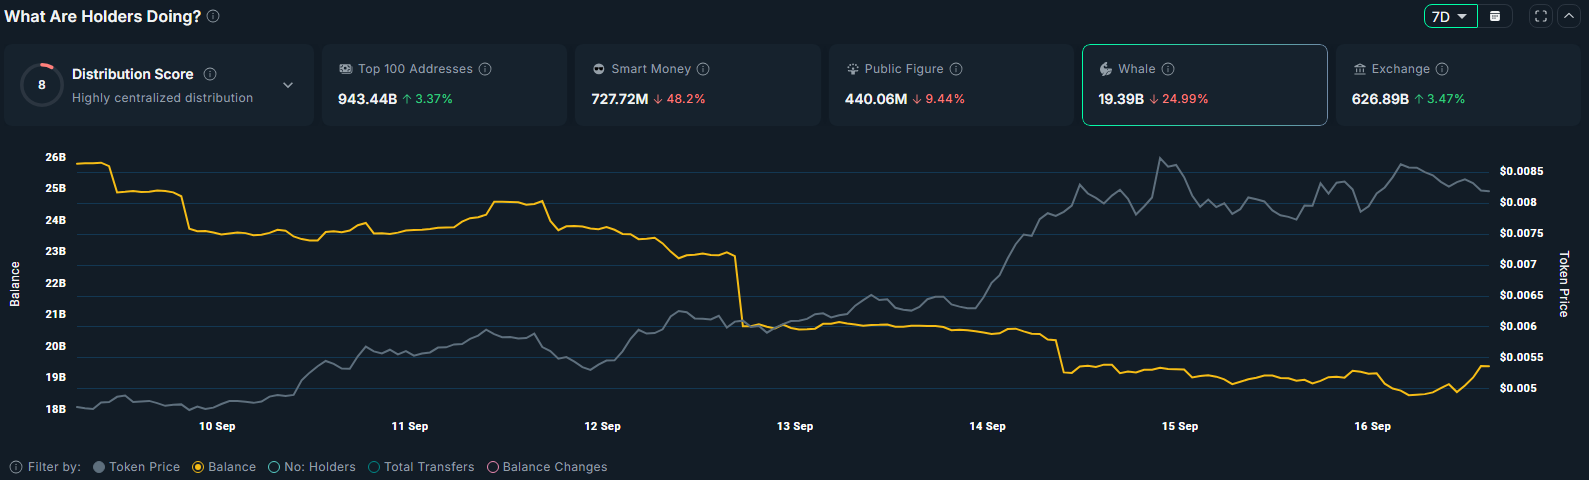Collapse the holders panel with chevron
The image size is (1589, 480).
(x=1569, y=16)
